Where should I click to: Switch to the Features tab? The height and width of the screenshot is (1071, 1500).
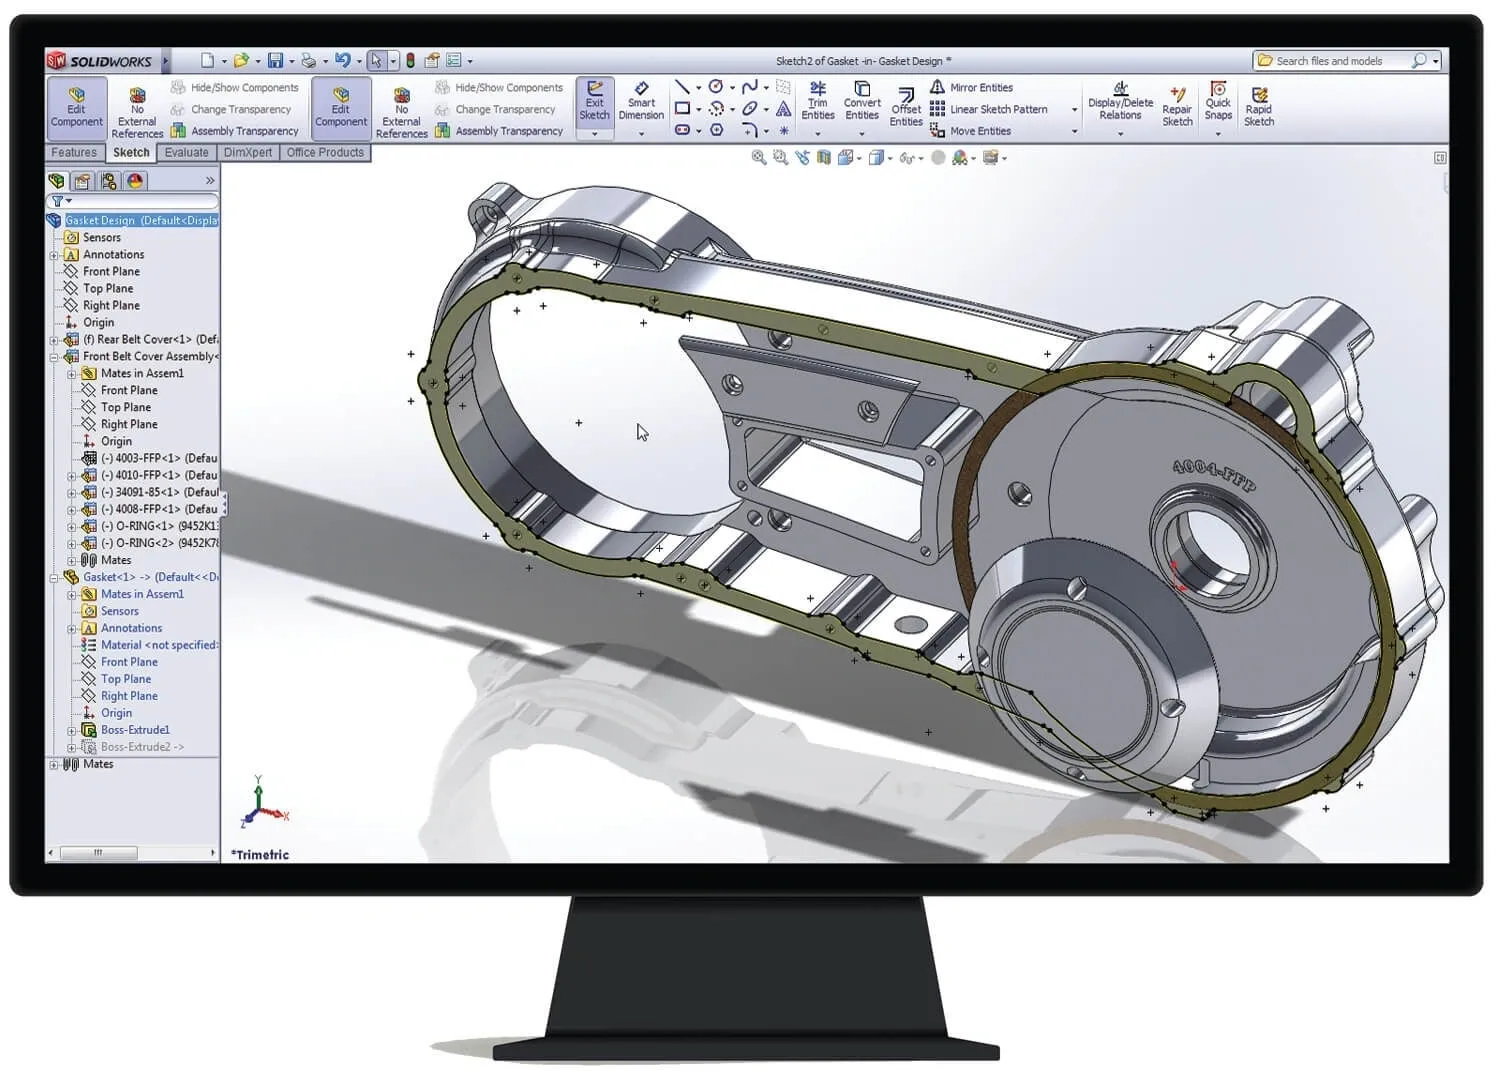(x=74, y=153)
